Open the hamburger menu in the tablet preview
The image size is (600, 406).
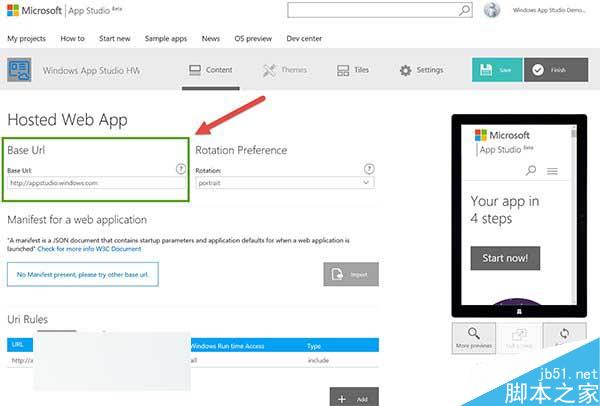(x=552, y=171)
